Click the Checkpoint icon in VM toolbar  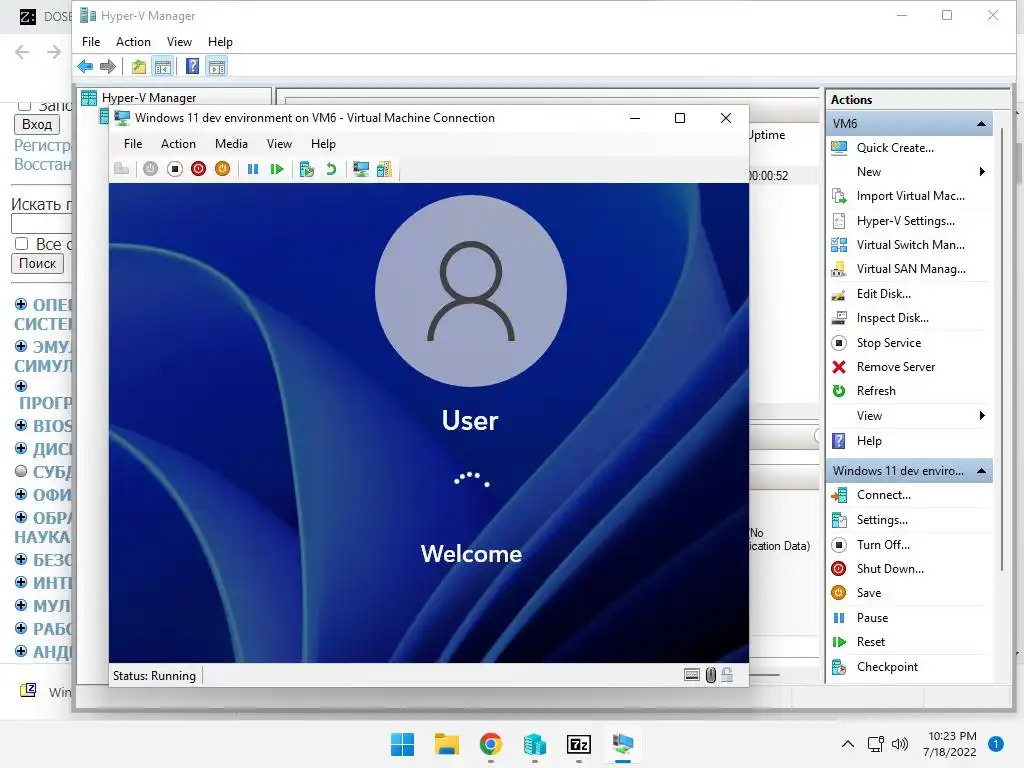[x=306, y=169]
